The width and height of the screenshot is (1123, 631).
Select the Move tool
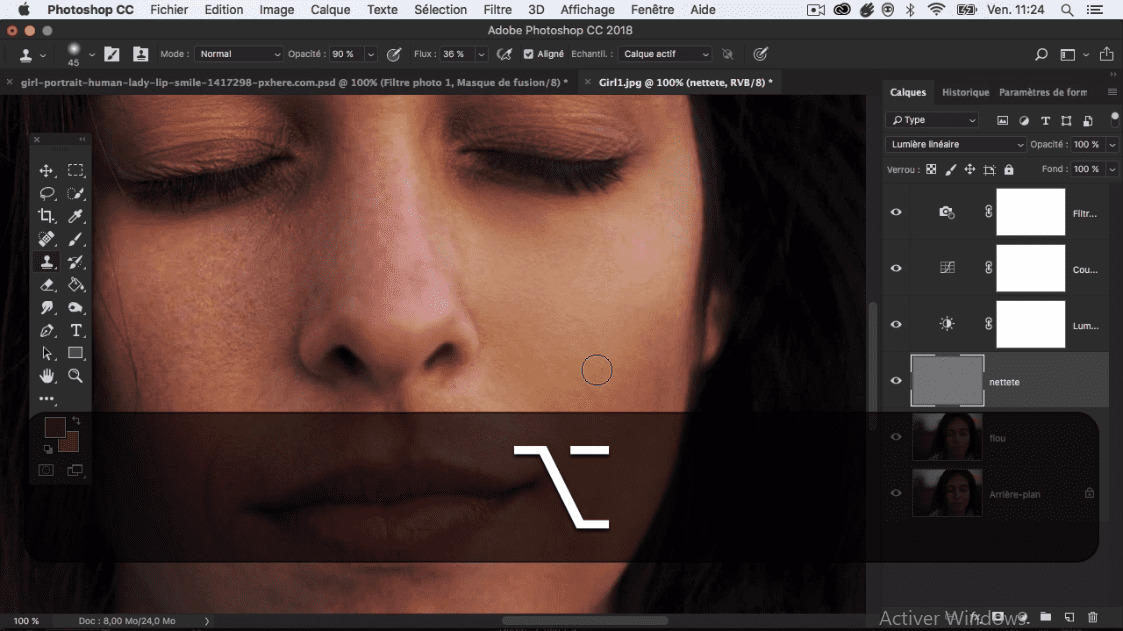pyautogui.click(x=46, y=171)
